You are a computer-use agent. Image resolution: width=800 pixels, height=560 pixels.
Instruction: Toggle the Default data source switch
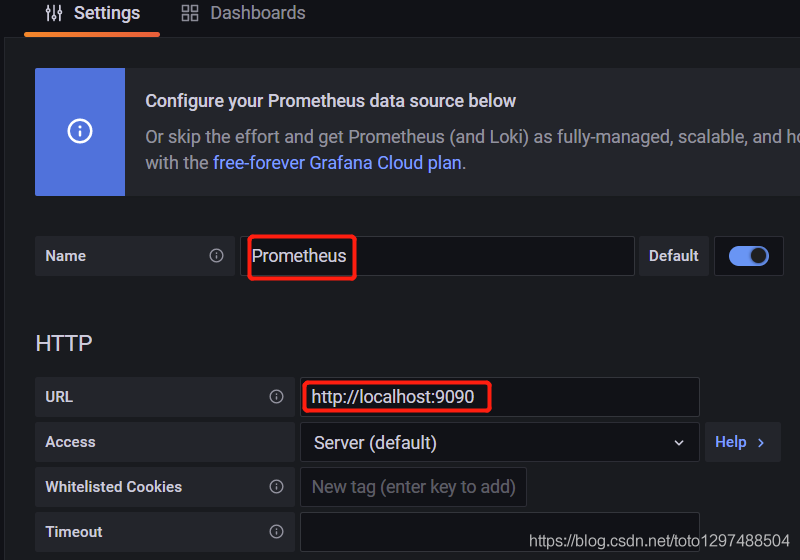coord(748,256)
